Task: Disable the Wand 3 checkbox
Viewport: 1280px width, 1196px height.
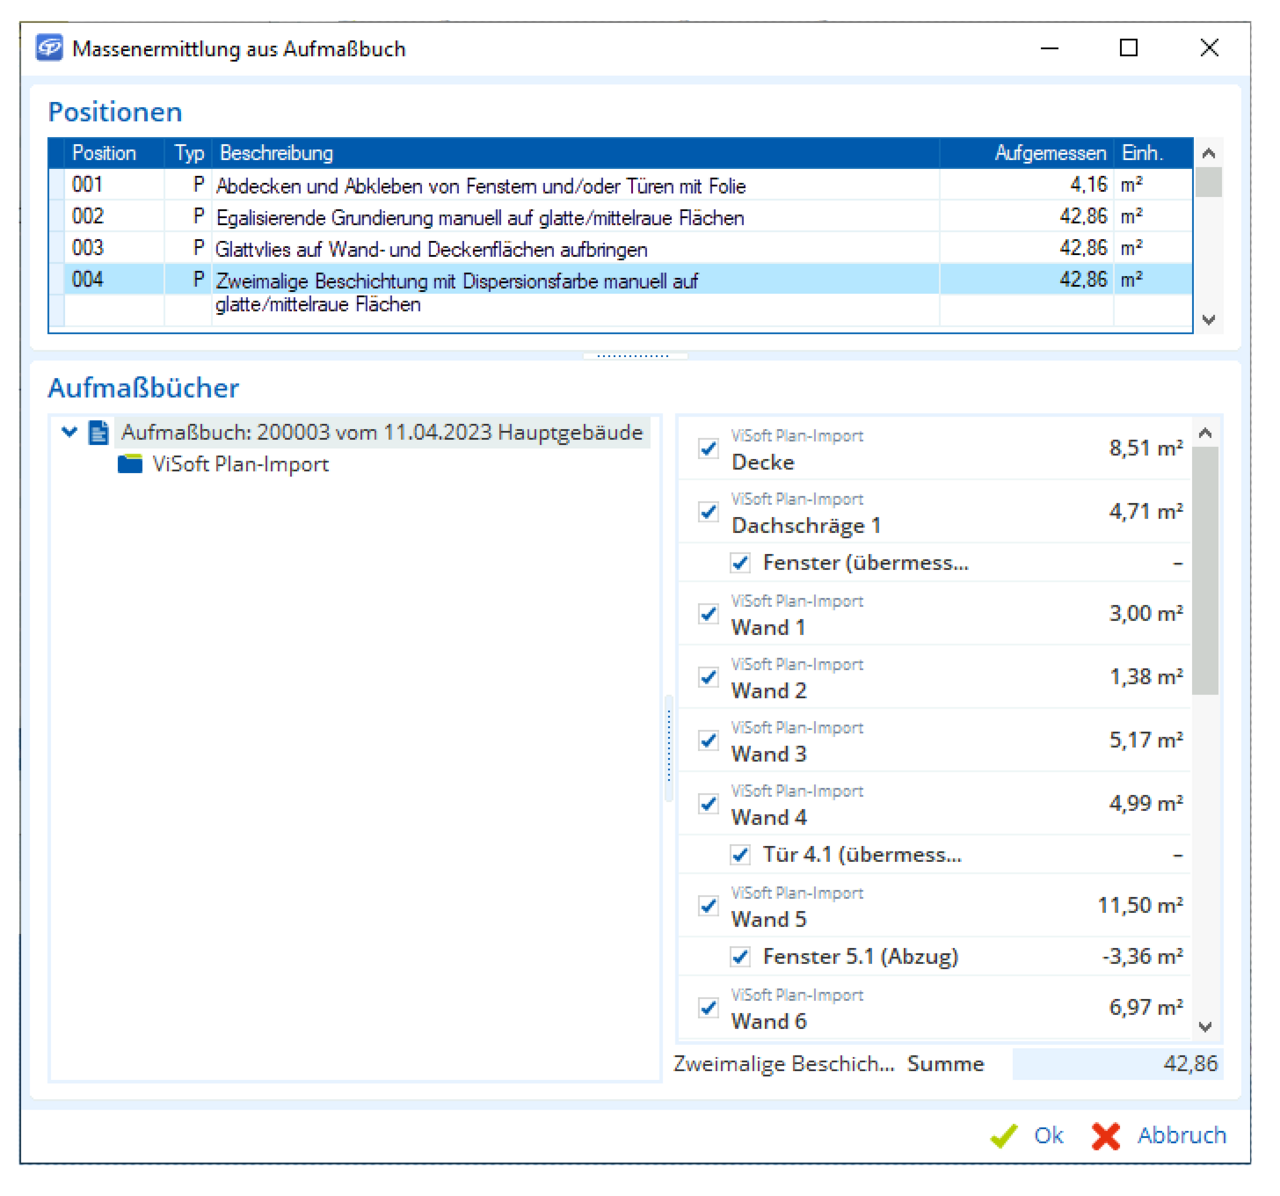Action: [x=709, y=741]
